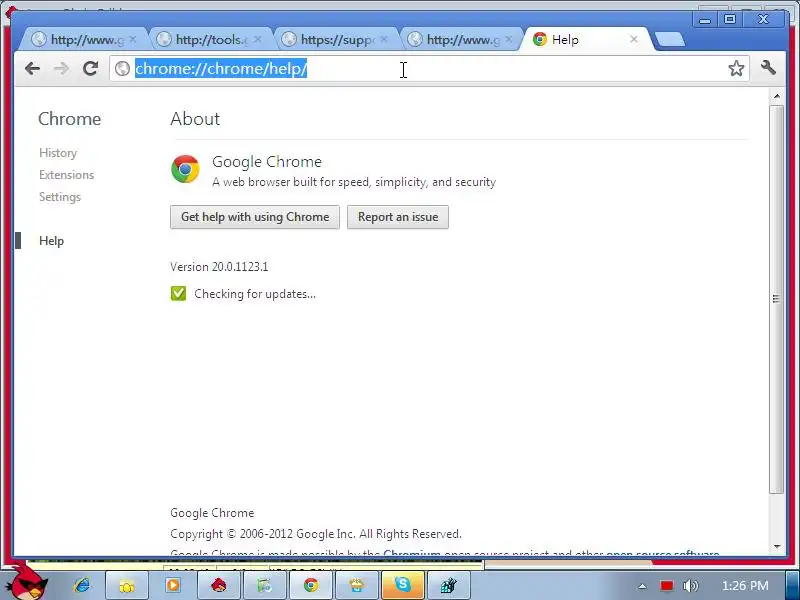The width and height of the screenshot is (800, 600).
Task: Click the Google Chrome product title
Action: point(267,162)
